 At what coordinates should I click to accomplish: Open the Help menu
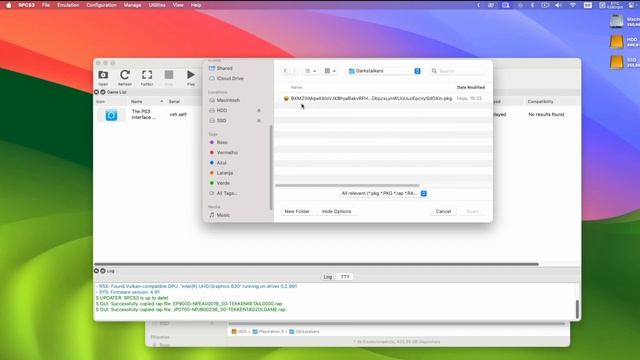[196, 5]
